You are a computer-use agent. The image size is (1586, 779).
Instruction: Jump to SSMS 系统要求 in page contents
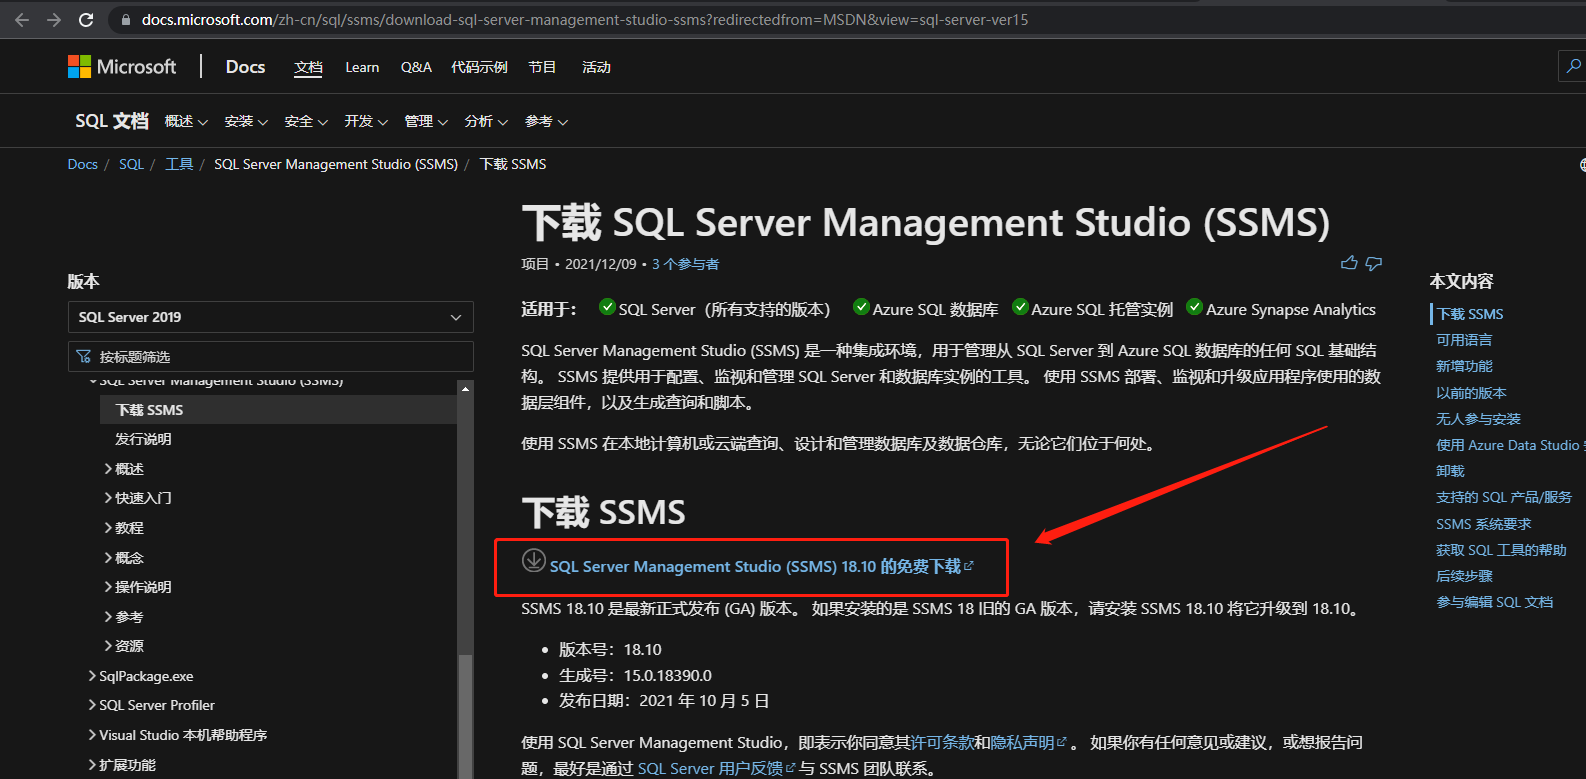click(1483, 524)
